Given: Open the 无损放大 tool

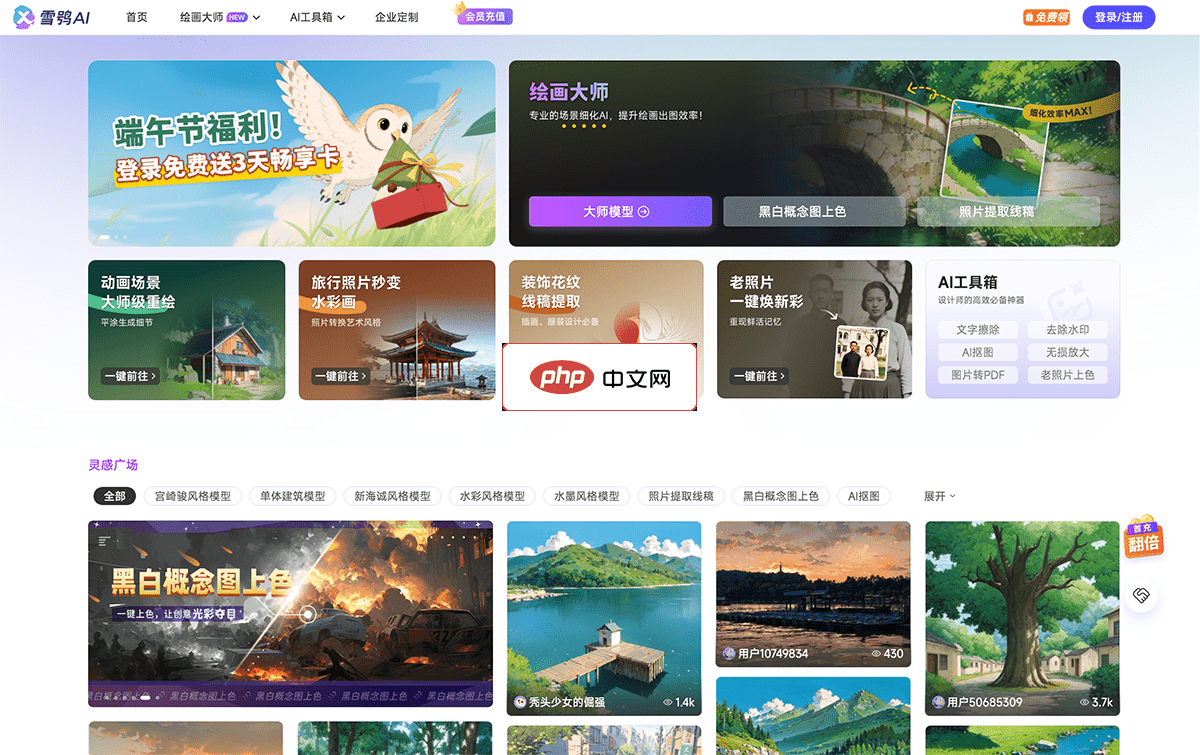Looking at the screenshot, I should [x=1067, y=353].
